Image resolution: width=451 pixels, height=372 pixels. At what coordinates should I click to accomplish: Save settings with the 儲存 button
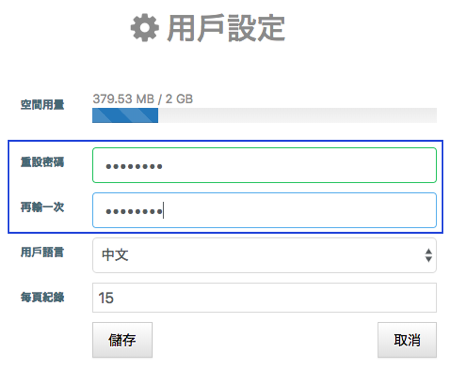point(122,340)
